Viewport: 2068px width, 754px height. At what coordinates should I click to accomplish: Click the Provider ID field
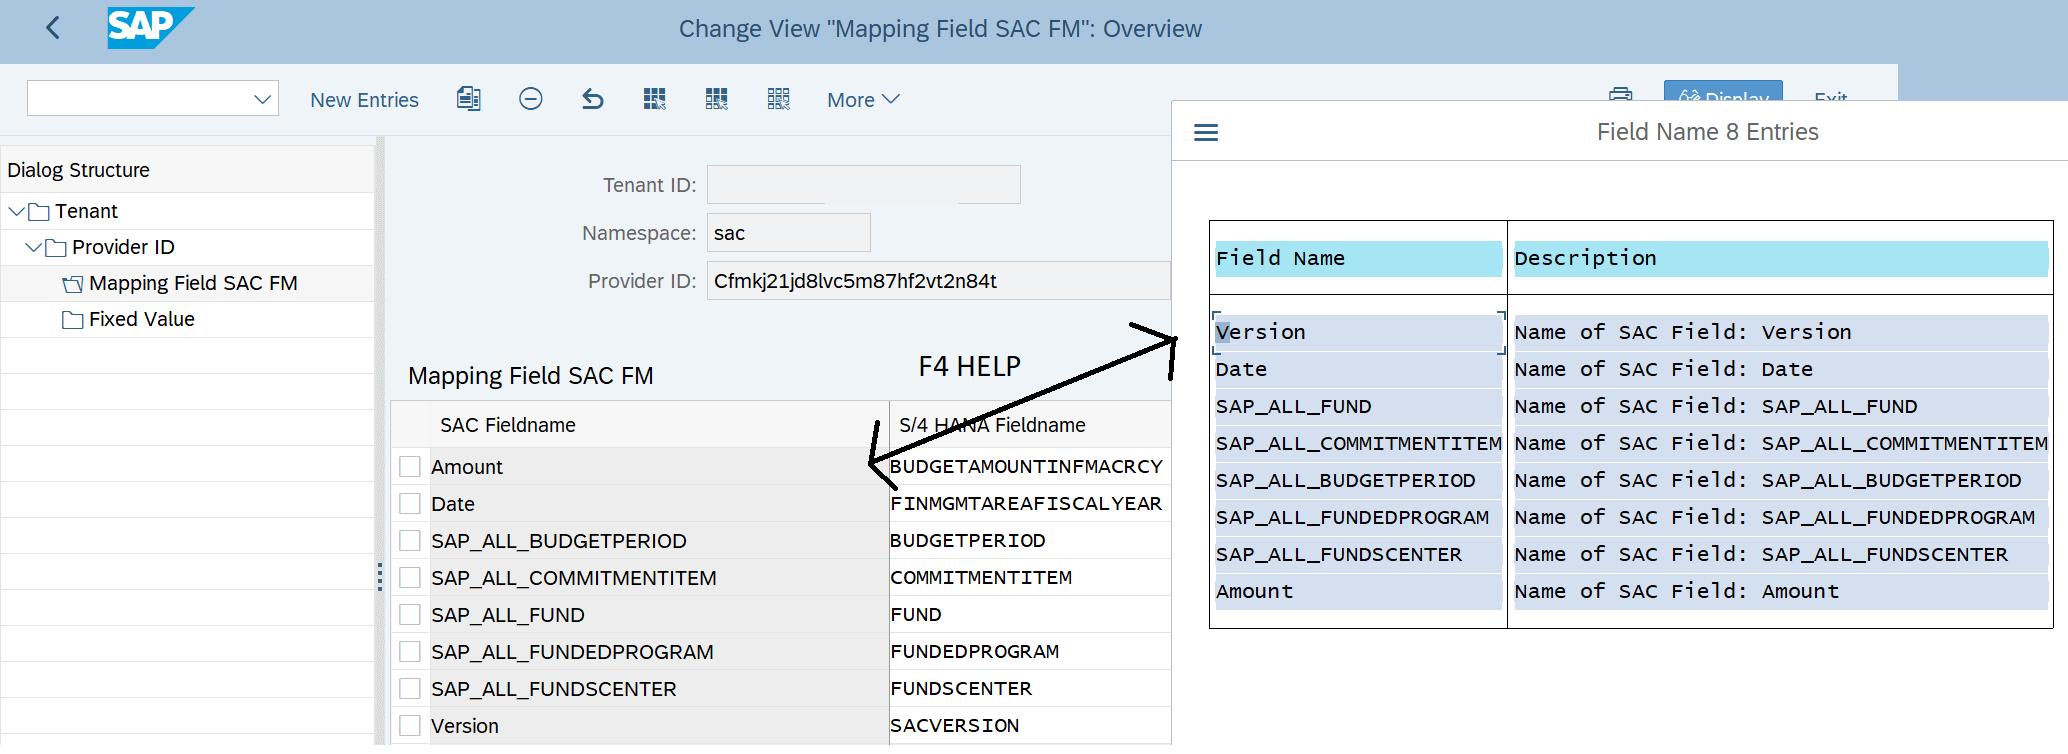tap(938, 281)
